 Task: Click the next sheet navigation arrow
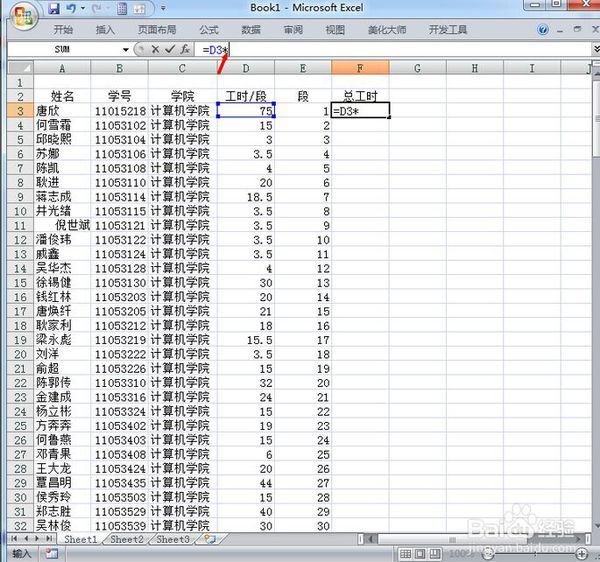(x=37, y=539)
